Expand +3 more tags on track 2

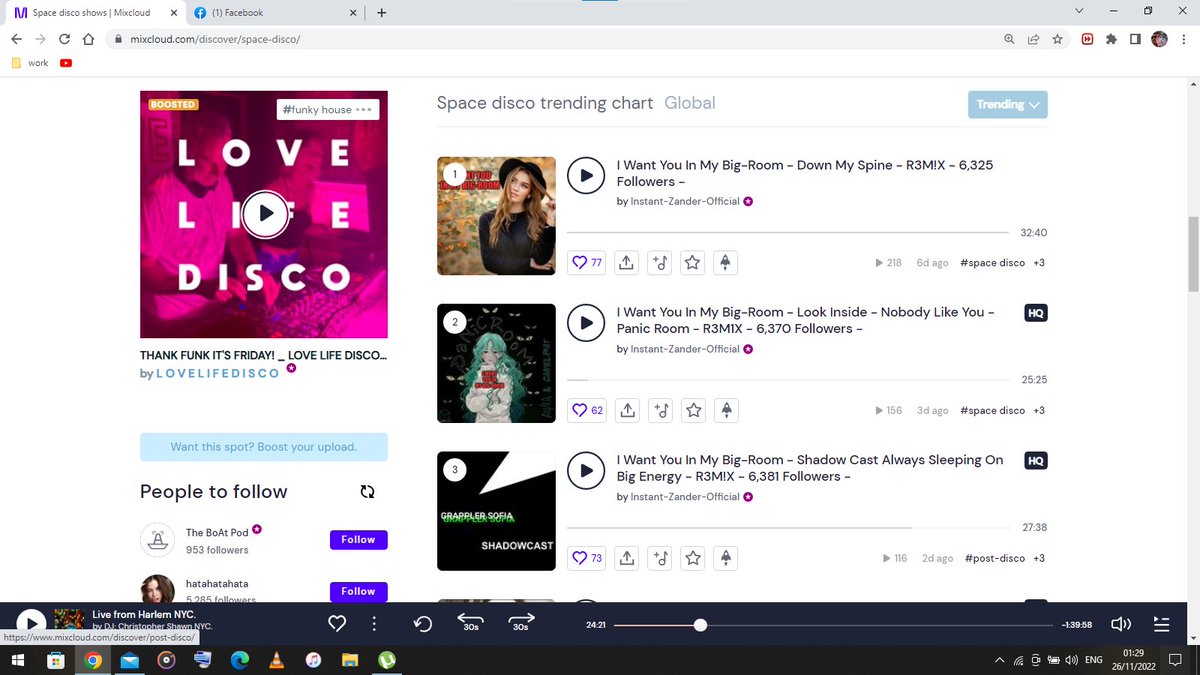pyautogui.click(x=1039, y=410)
